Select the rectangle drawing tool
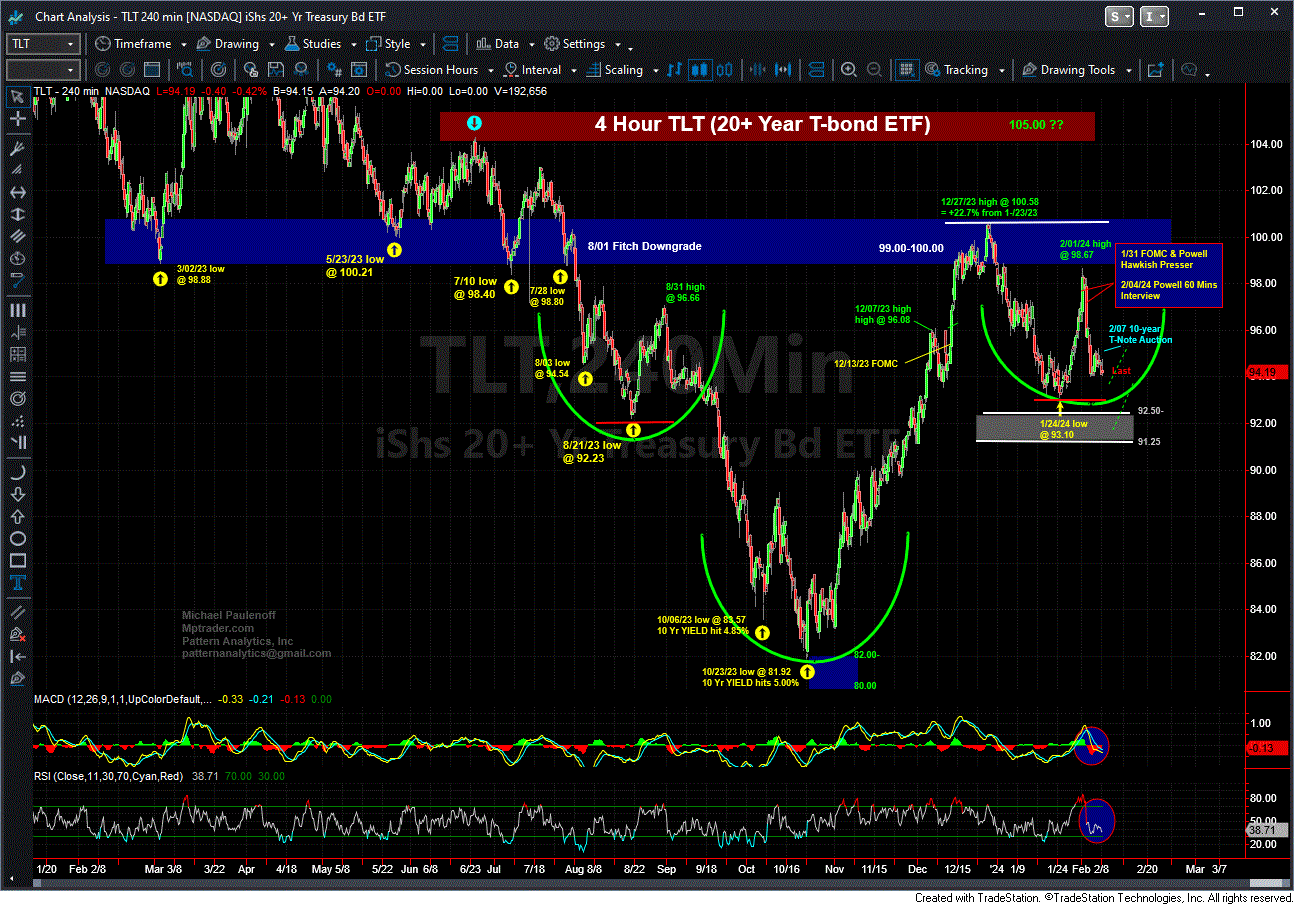Screen dimensions: 1294x904 click(16, 560)
